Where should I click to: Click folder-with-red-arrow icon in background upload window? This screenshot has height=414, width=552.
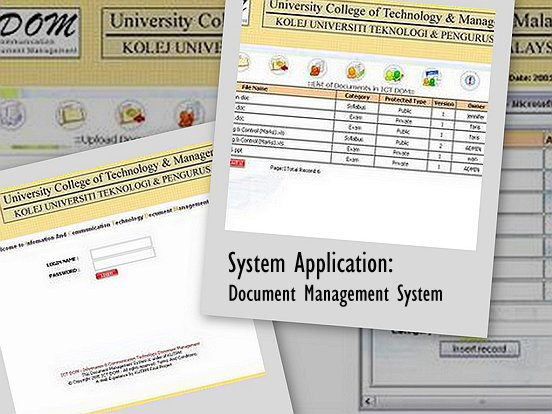point(131,114)
